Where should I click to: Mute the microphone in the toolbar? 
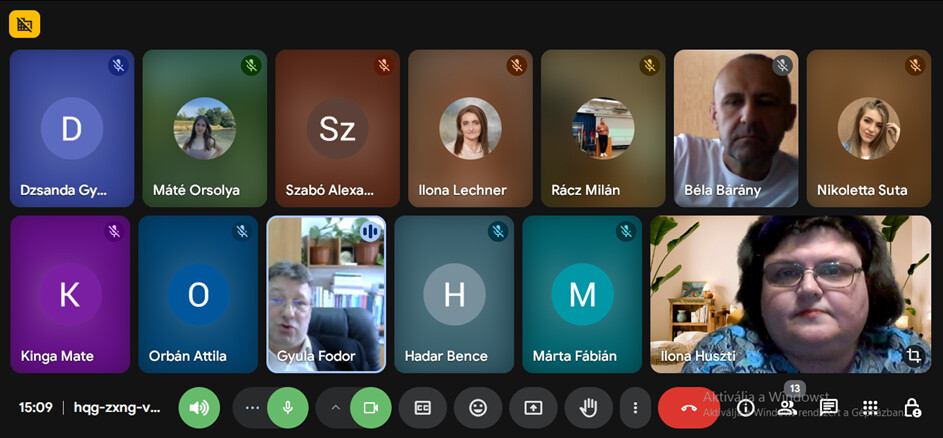[288, 408]
